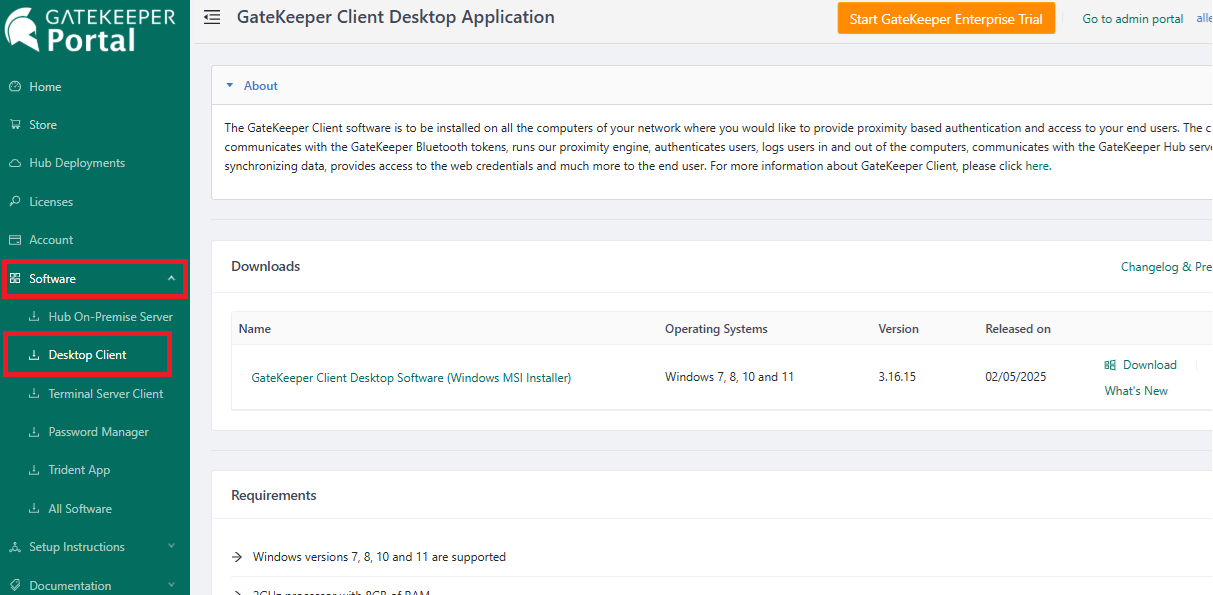Open What's New link
This screenshot has width=1213, height=595.
1136,391
